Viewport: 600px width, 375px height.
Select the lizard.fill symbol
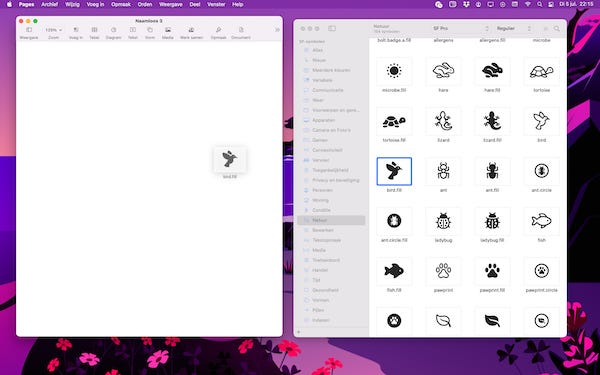[x=492, y=121]
